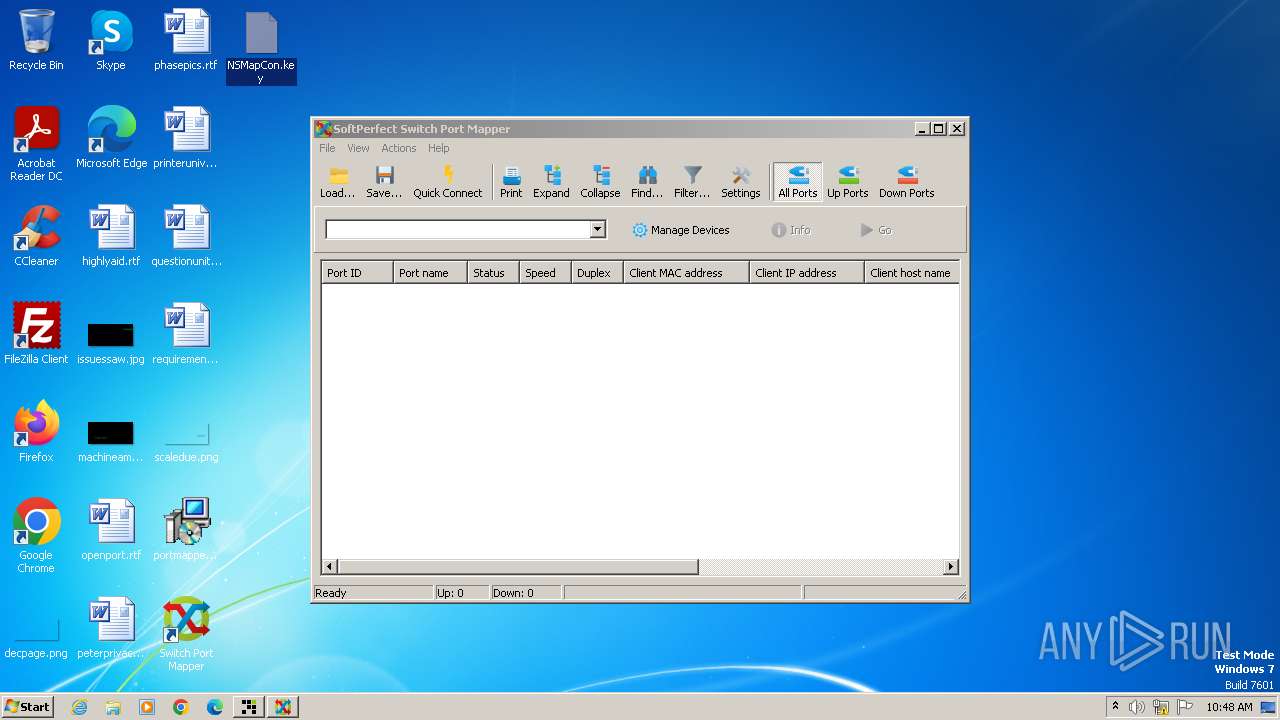The height and width of the screenshot is (720, 1280).
Task: Toggle the All Ports view
Action: click(x=798, y=182)
